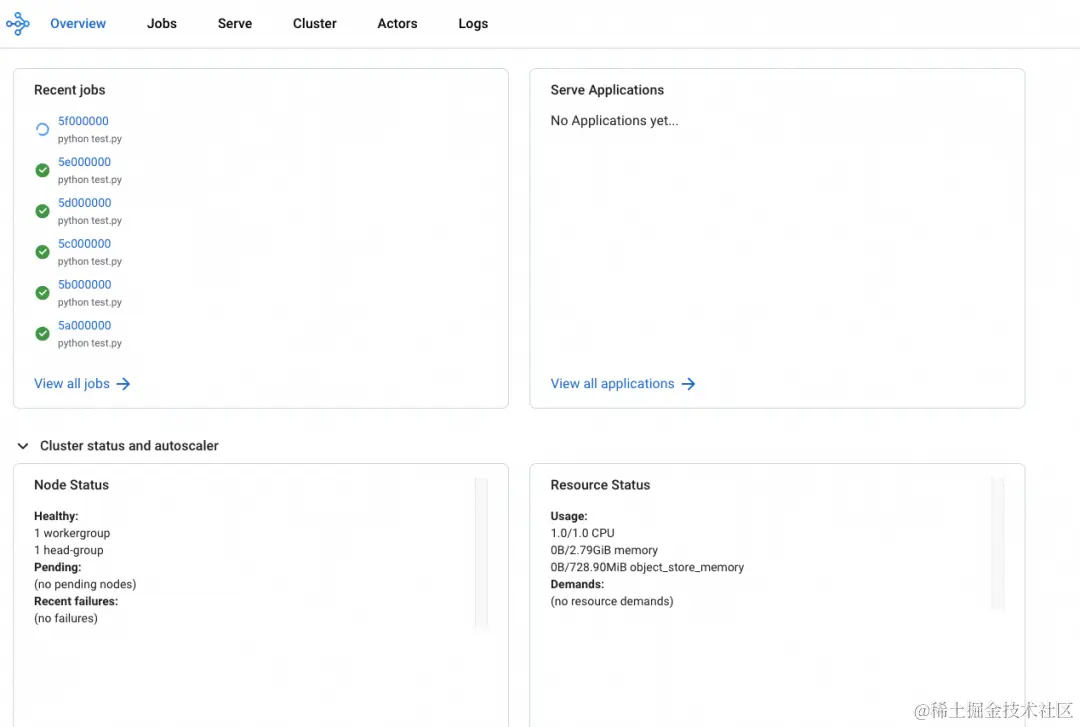This screenshot has height=727, width=1080.
Task: Follow the View all jobs link
Action: point(72,384)
